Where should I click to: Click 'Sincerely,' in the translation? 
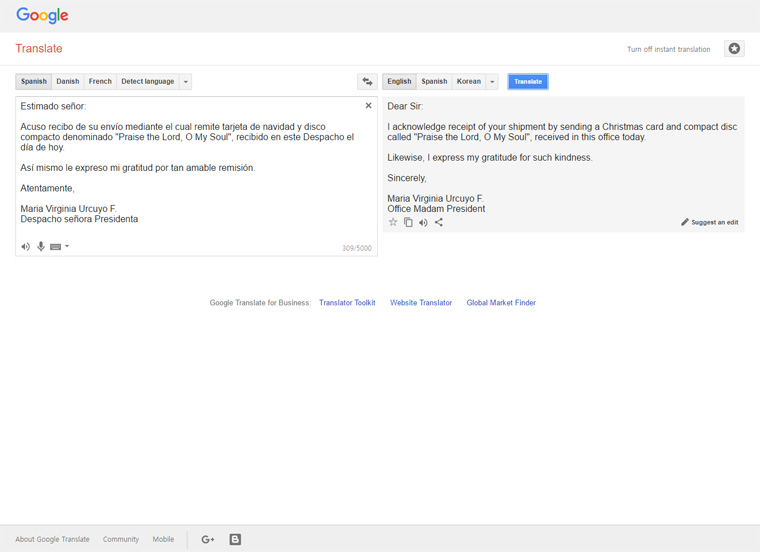(x=407, y=178)
